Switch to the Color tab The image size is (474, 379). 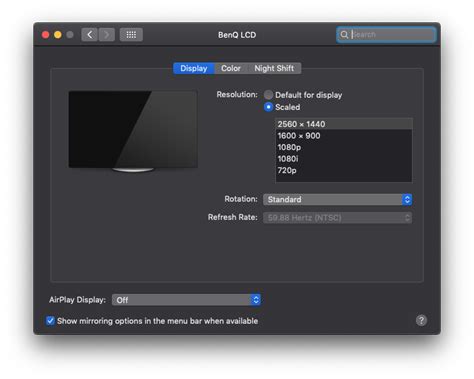click(x=231, y=68)
